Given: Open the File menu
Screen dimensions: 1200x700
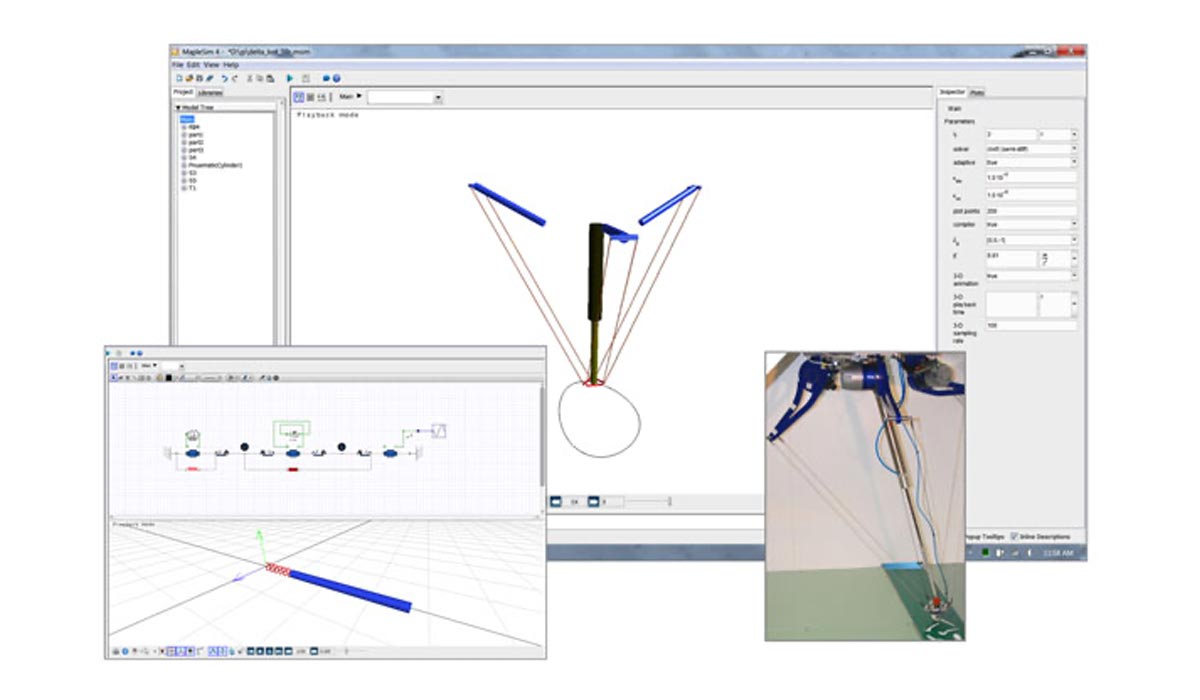Looking at the screenshot, I should tap(177, 65).
